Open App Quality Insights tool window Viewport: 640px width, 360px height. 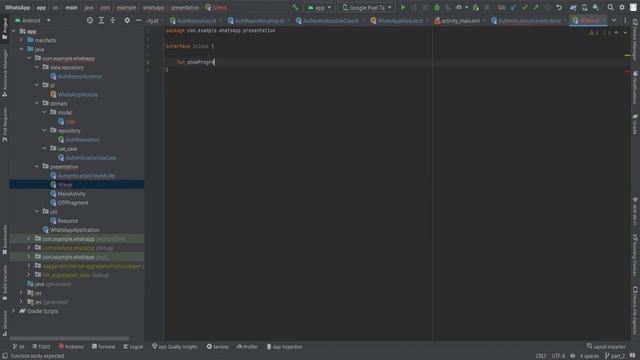[x=175, y=347]
